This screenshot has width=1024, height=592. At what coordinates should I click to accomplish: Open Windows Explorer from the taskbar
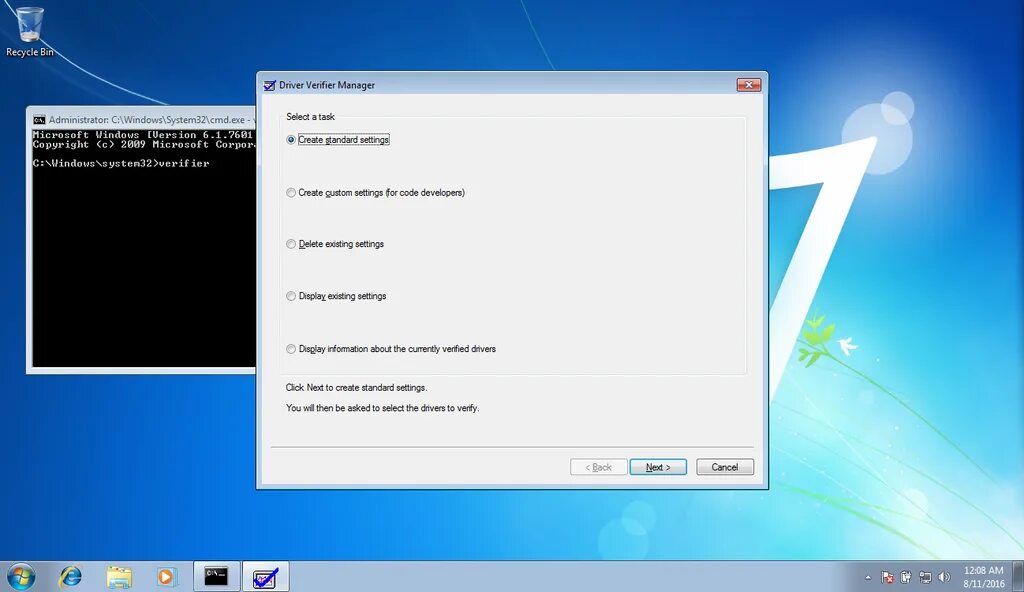(x=119, y=576)
